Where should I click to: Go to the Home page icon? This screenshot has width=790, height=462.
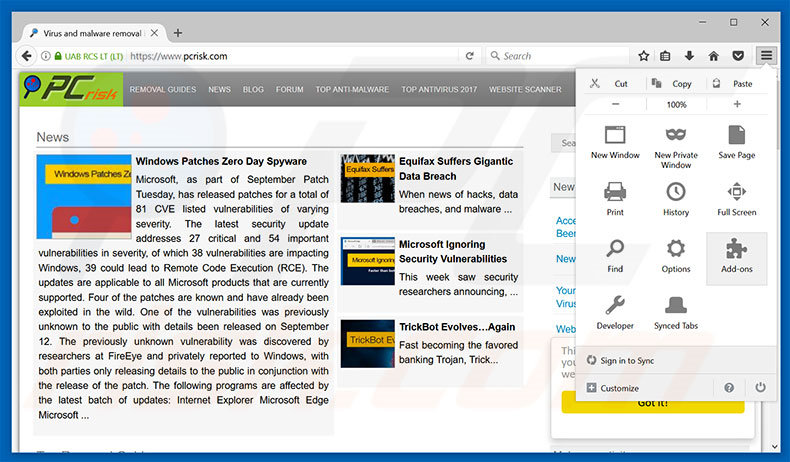point(713,56)
